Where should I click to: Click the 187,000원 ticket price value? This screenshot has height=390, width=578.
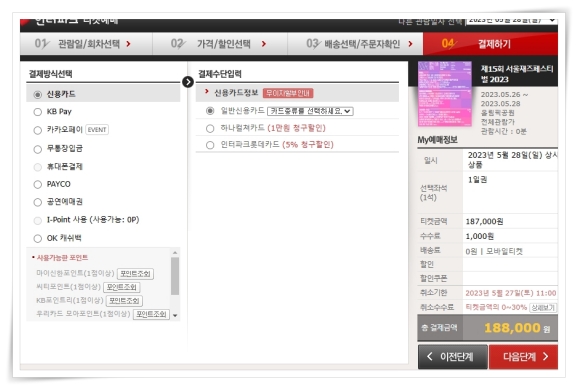484,222
